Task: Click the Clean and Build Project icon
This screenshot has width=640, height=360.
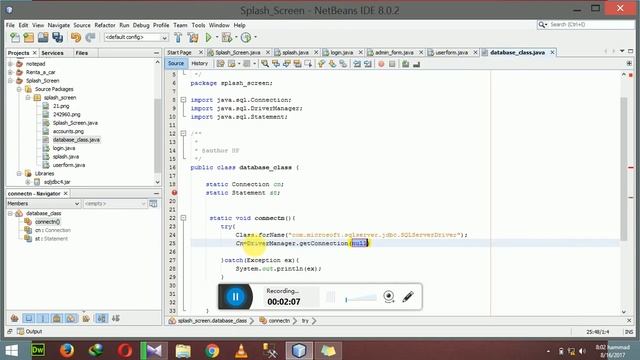Action: [193, 38]
